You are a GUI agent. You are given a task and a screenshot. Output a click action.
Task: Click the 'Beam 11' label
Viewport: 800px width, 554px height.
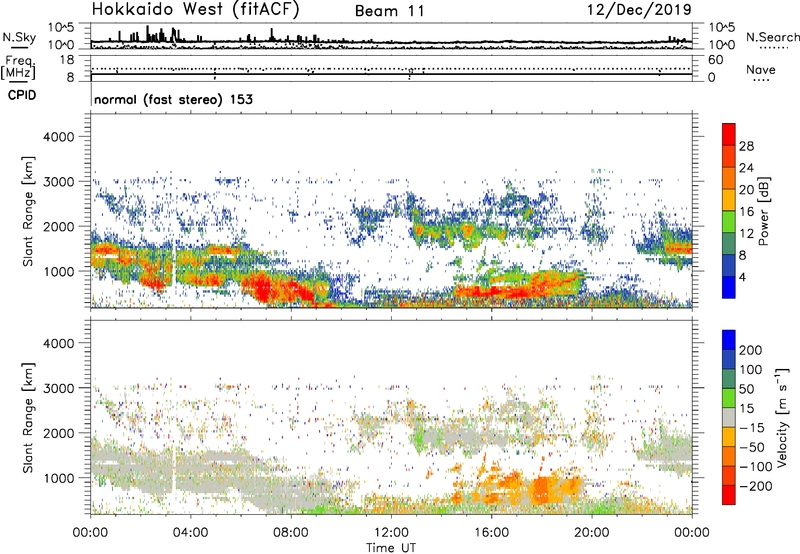coord(389,11)
